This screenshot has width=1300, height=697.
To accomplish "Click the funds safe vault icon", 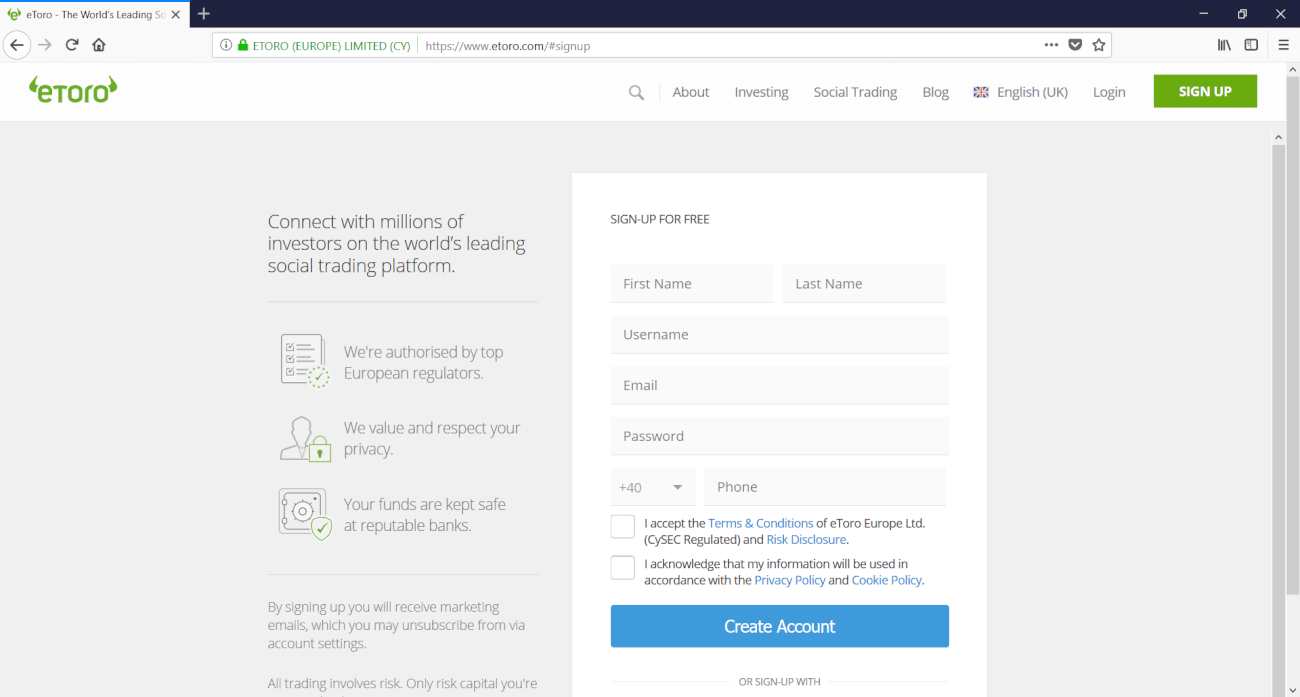I will pos(305,514).
